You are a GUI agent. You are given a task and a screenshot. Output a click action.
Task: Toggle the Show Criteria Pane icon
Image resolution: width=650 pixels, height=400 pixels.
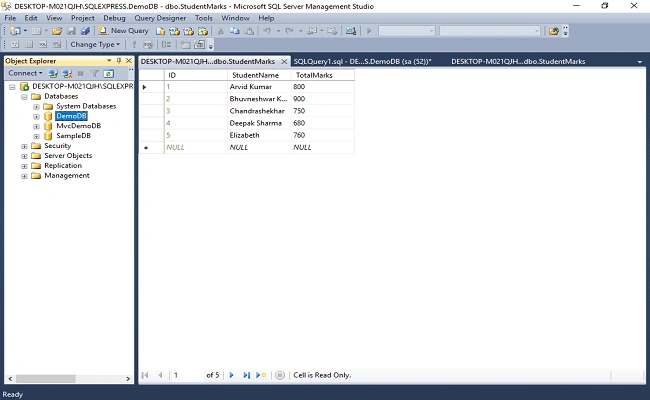(29, 44)
